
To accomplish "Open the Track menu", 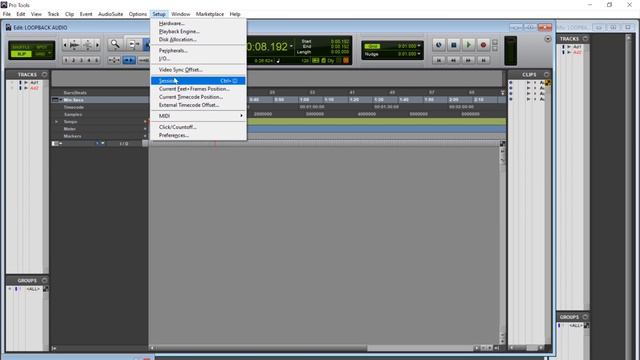I will [53, 14].
